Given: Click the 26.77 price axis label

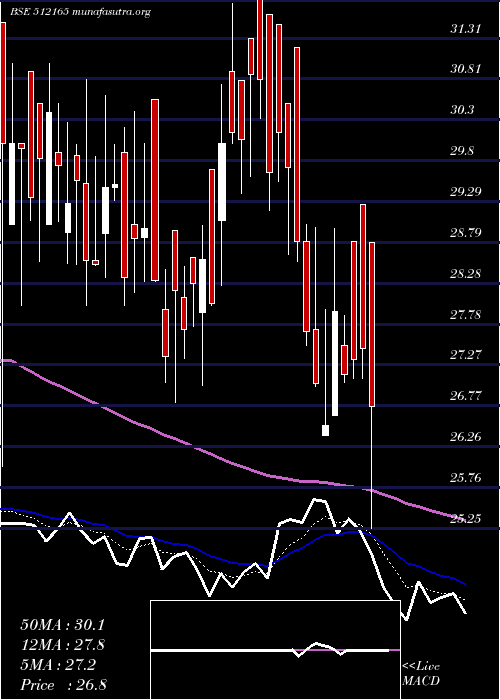Looking at the screenshot, I should pyautogui.click(x=465, y=396).
